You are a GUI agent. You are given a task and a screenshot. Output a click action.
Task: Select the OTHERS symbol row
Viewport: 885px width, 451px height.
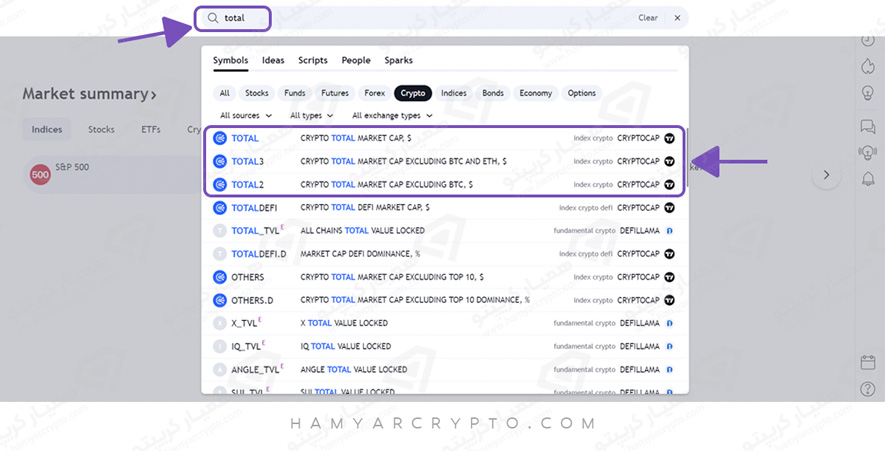click(x=444, y=277)
